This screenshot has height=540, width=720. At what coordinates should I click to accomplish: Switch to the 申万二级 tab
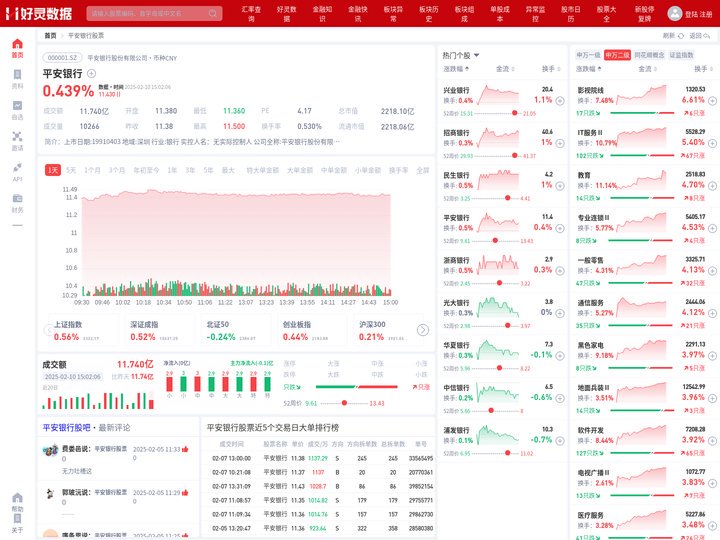click(x=617, y=55)
